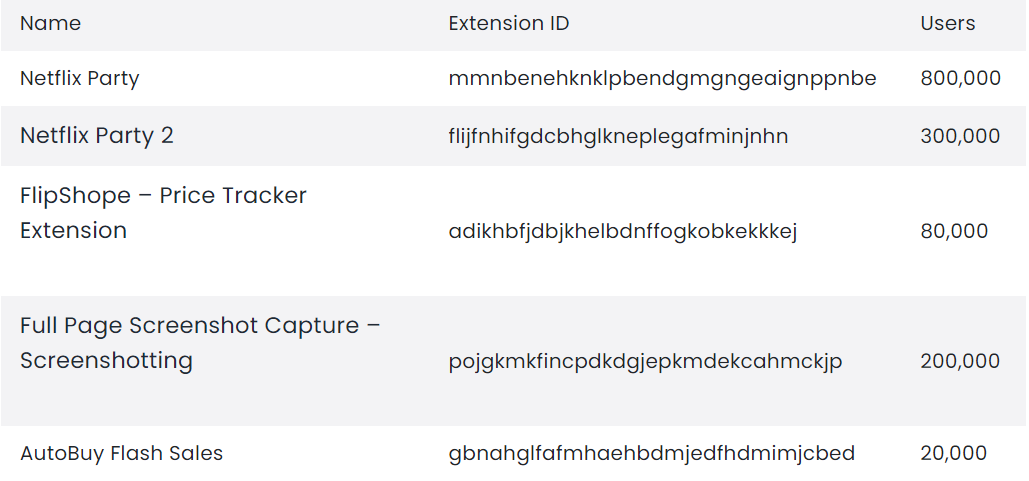Click extension ID adikhbfjdbjkhelbdnffogkobkekkkej
The width and height of the screenshot is (1029, 481).
[622, 231]
